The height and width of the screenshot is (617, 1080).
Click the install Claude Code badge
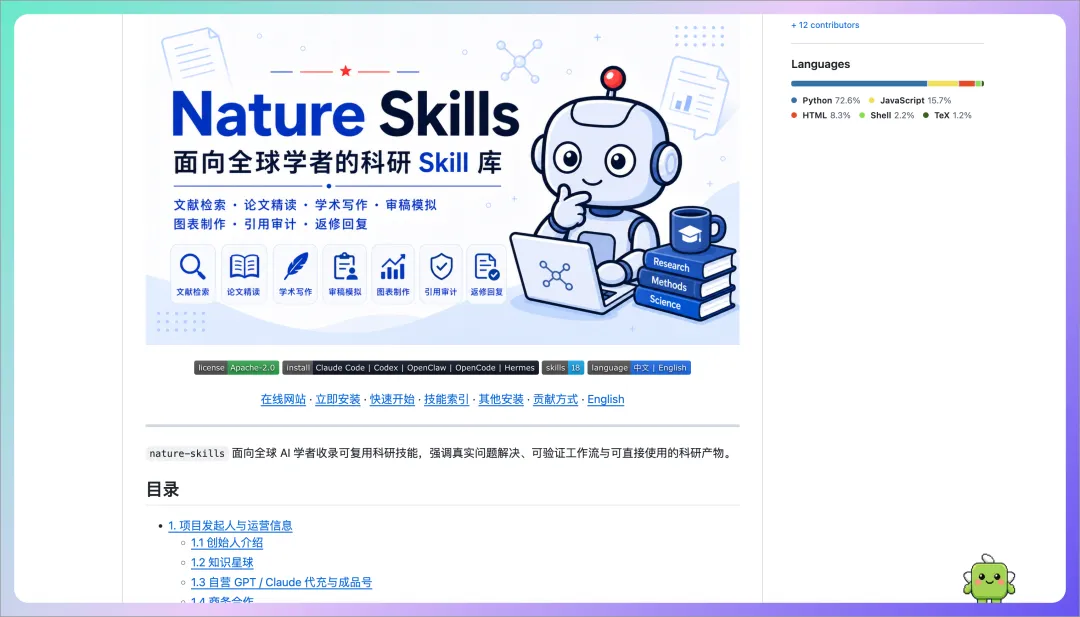pyautogui.click(x=411, y=368)
